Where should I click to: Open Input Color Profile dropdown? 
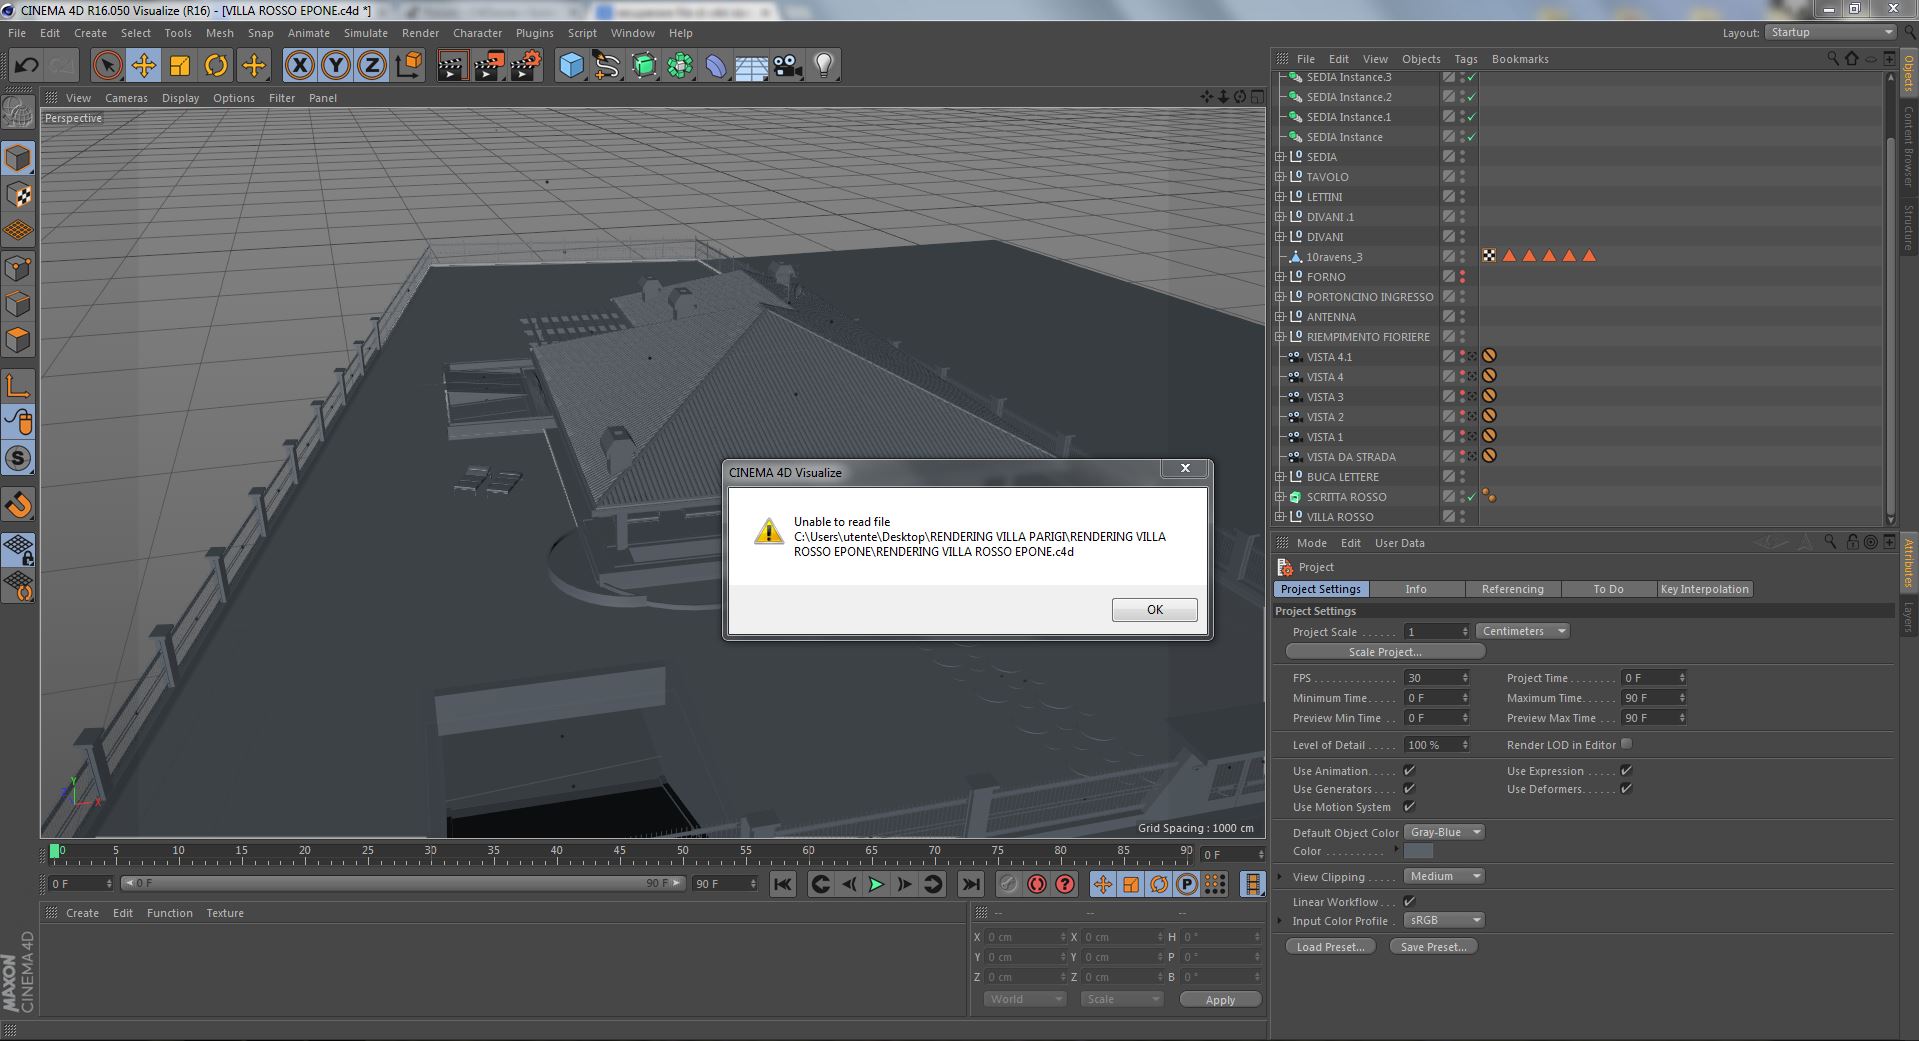tap(1444, 921)
